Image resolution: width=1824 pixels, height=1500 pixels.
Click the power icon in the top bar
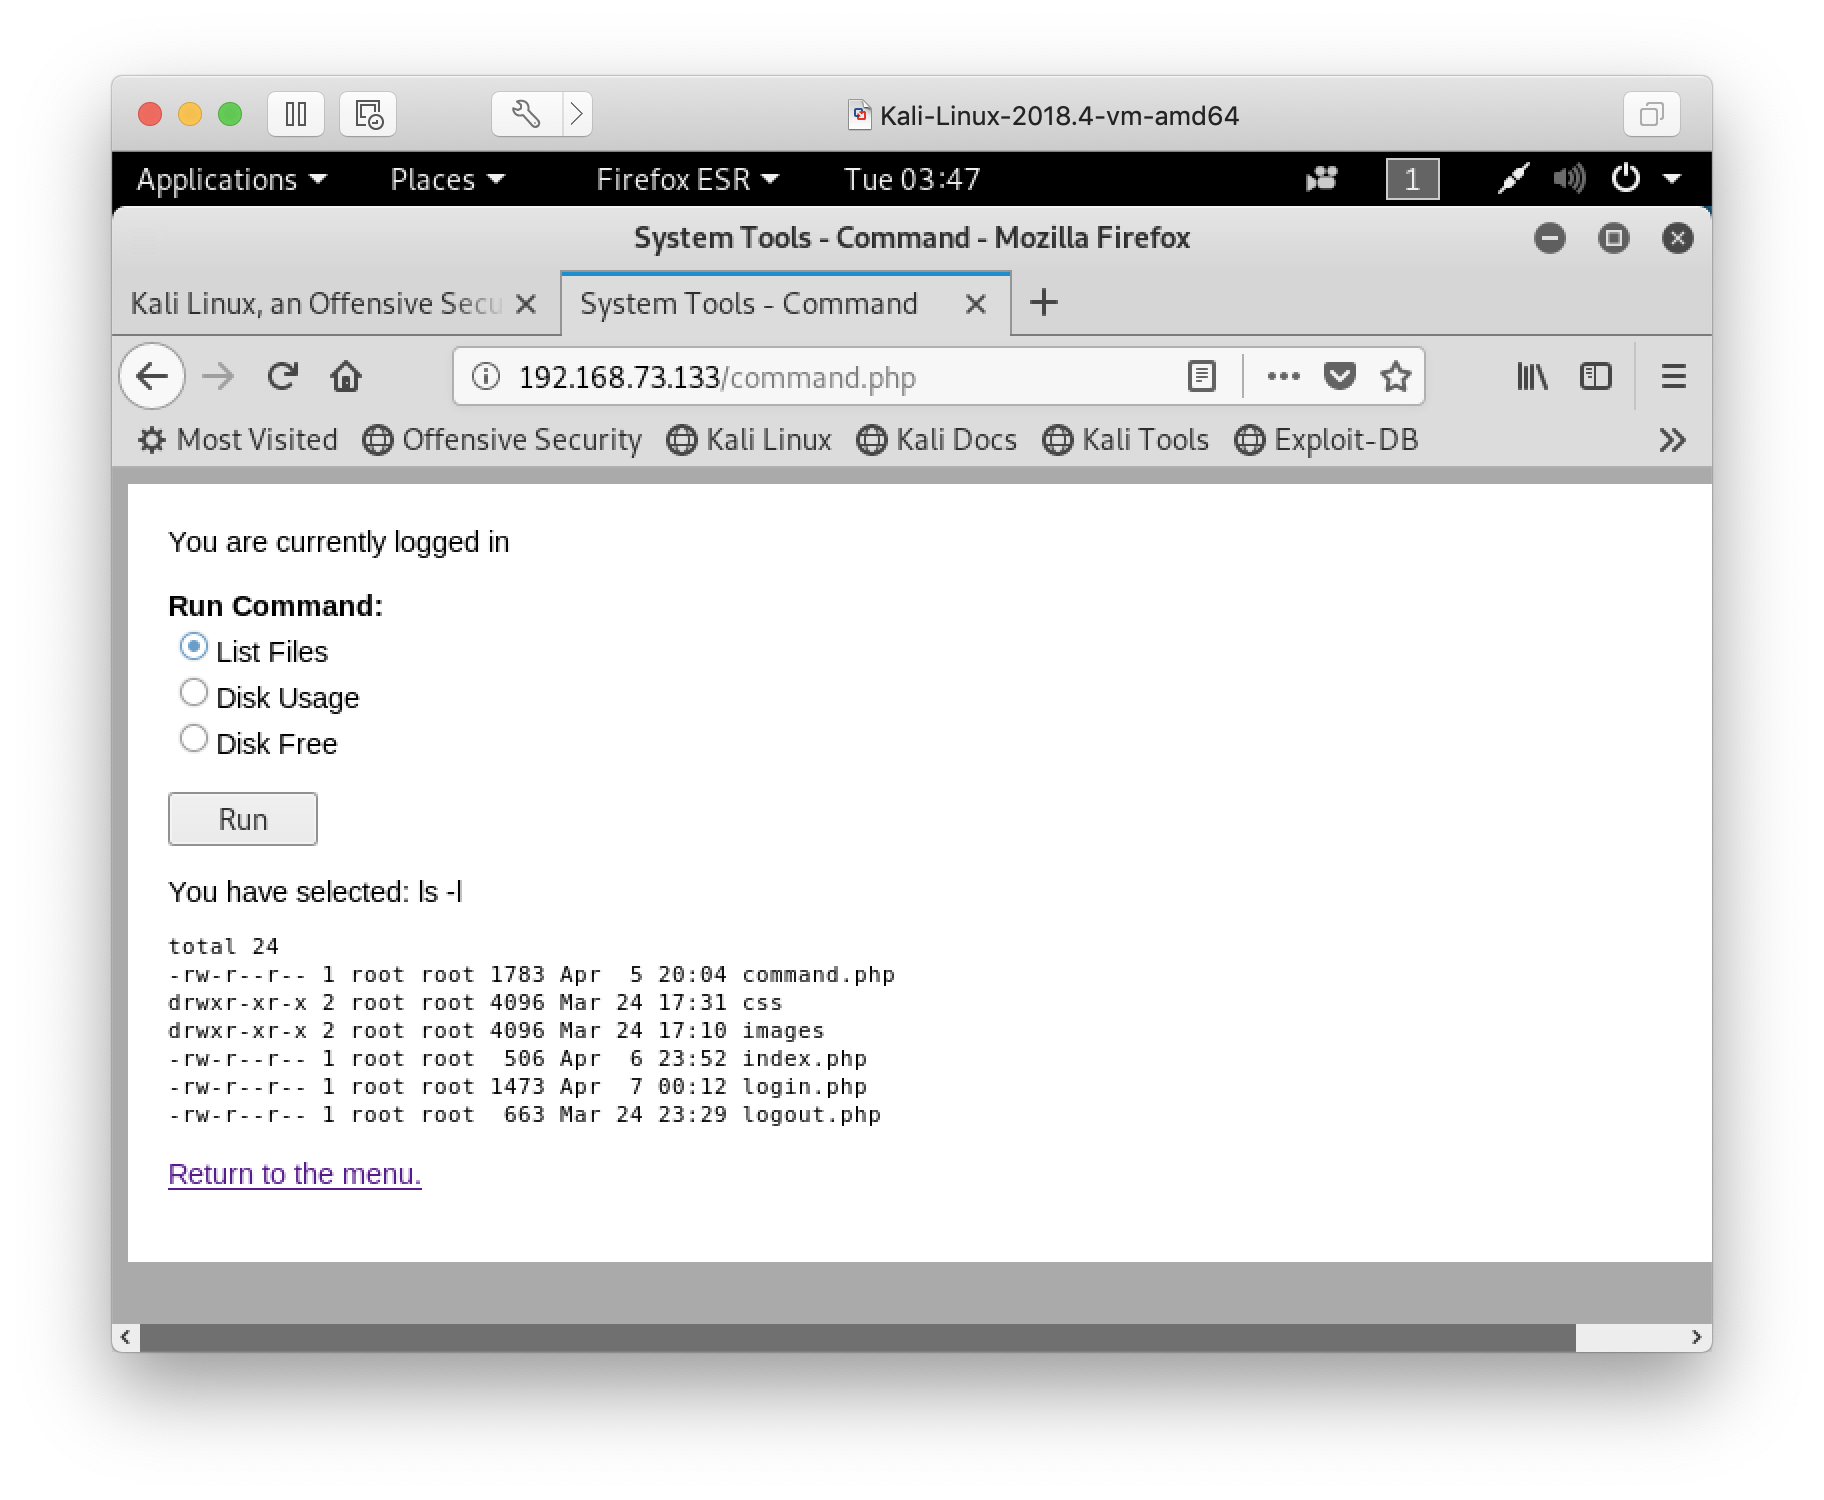(1626, 179)
